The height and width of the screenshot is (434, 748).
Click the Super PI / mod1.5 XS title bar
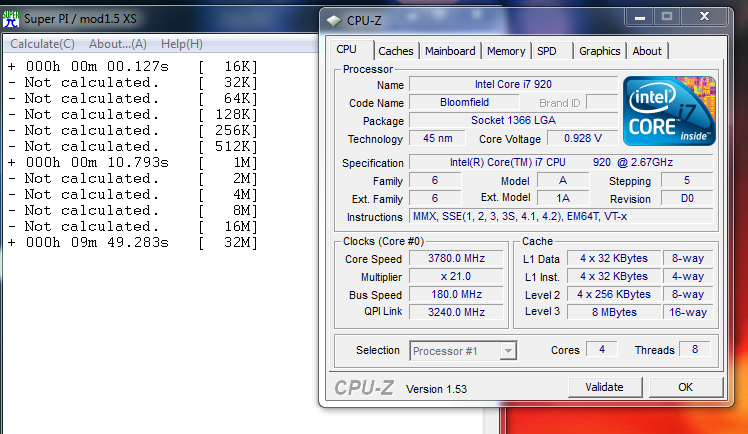click(x=160, y=19)
